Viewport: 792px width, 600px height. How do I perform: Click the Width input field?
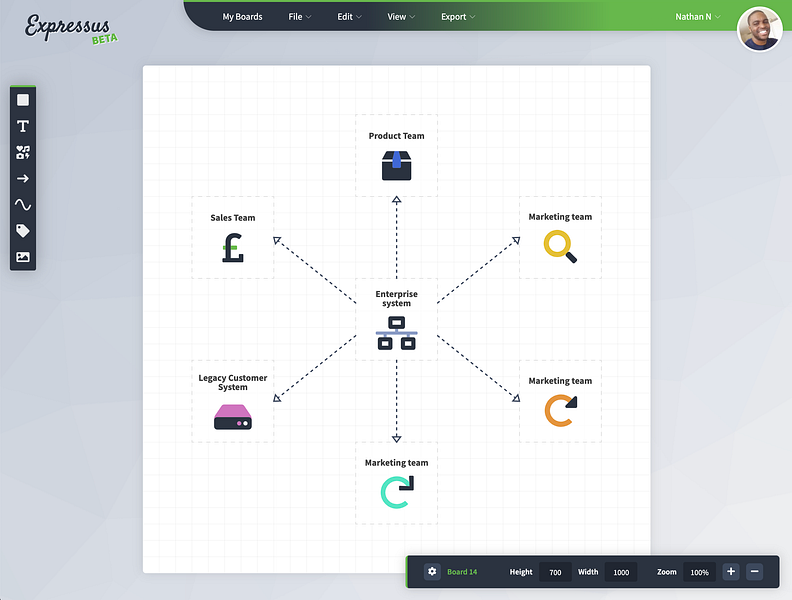click(621, 572)
